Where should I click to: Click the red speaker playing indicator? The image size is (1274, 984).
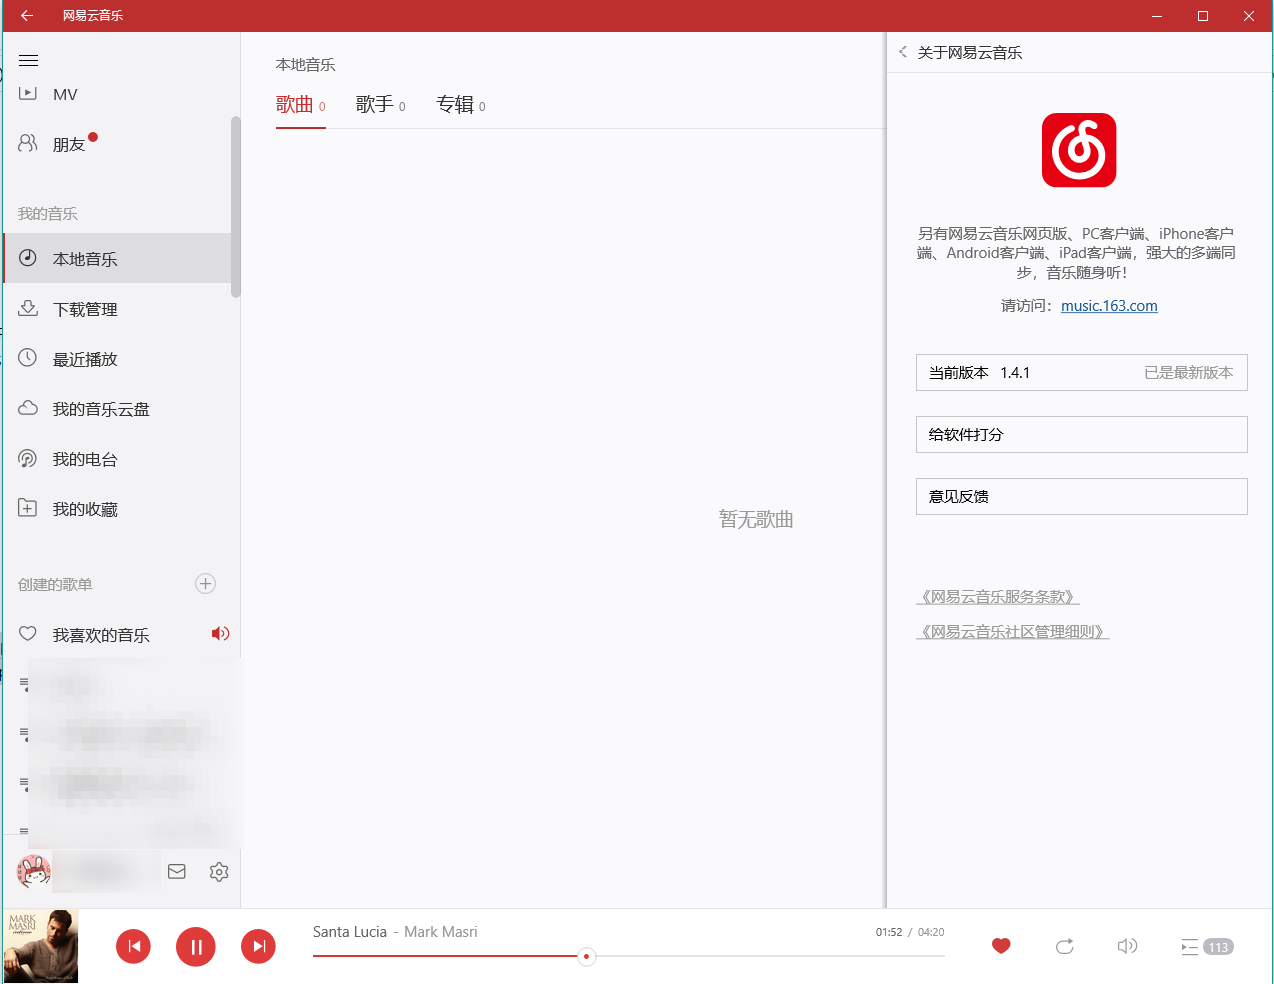pyautogui.click(x=220, y=633)
